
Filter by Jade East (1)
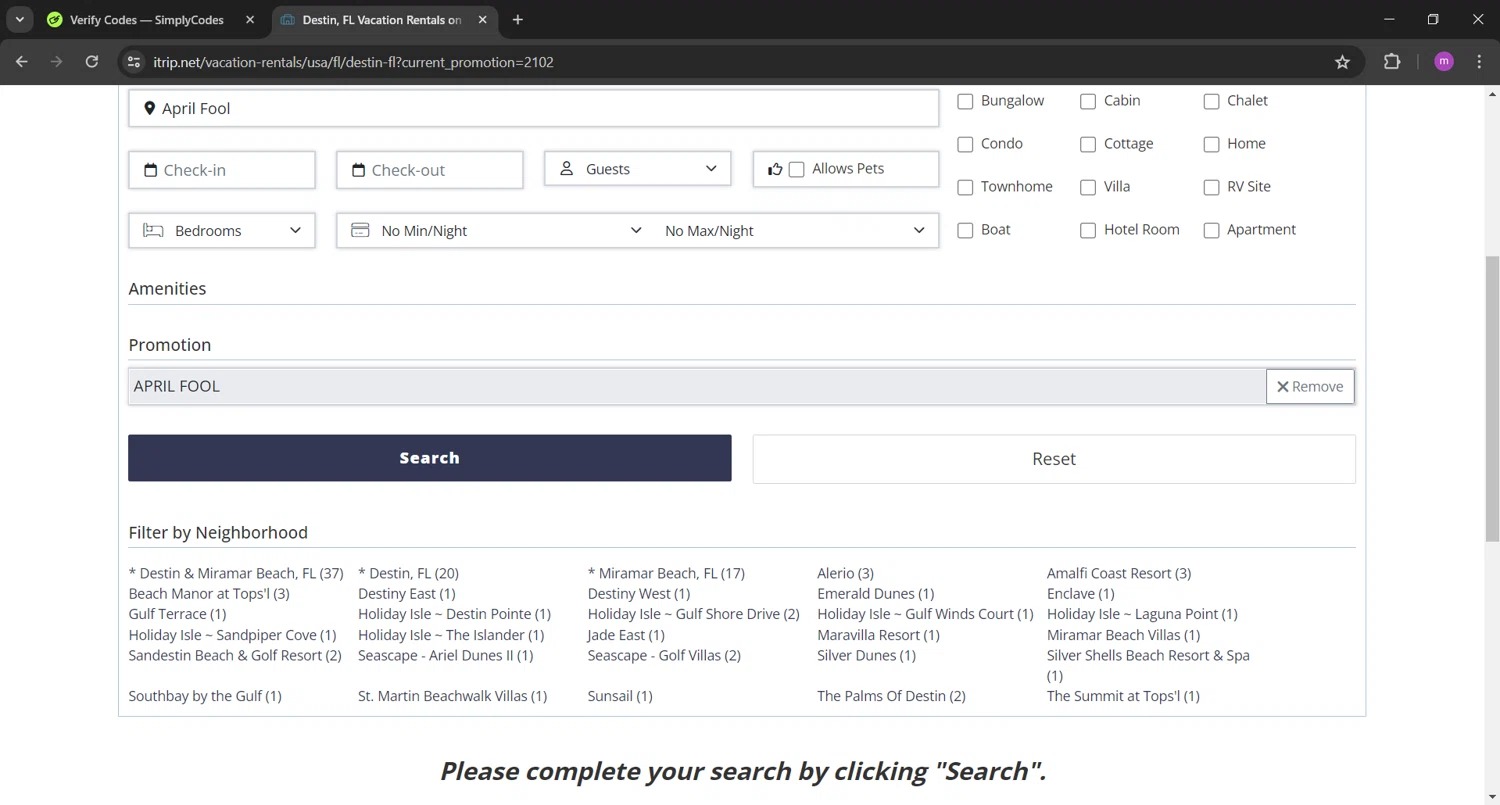click(626, 635)
